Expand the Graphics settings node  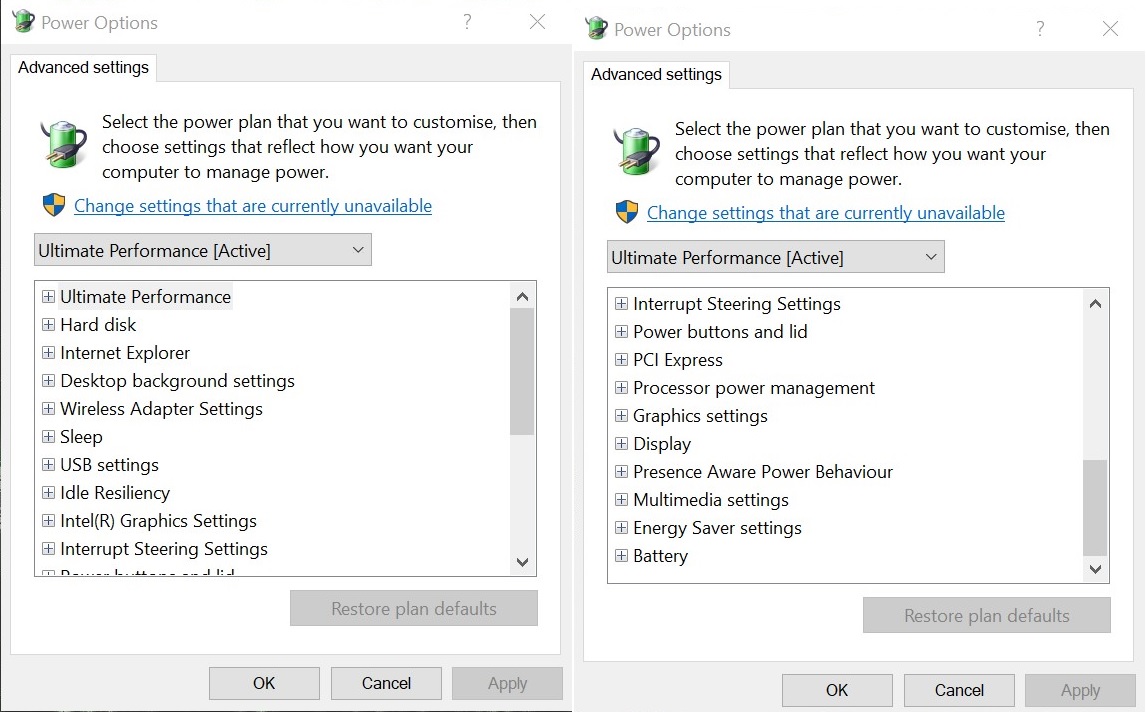(621, 416)
